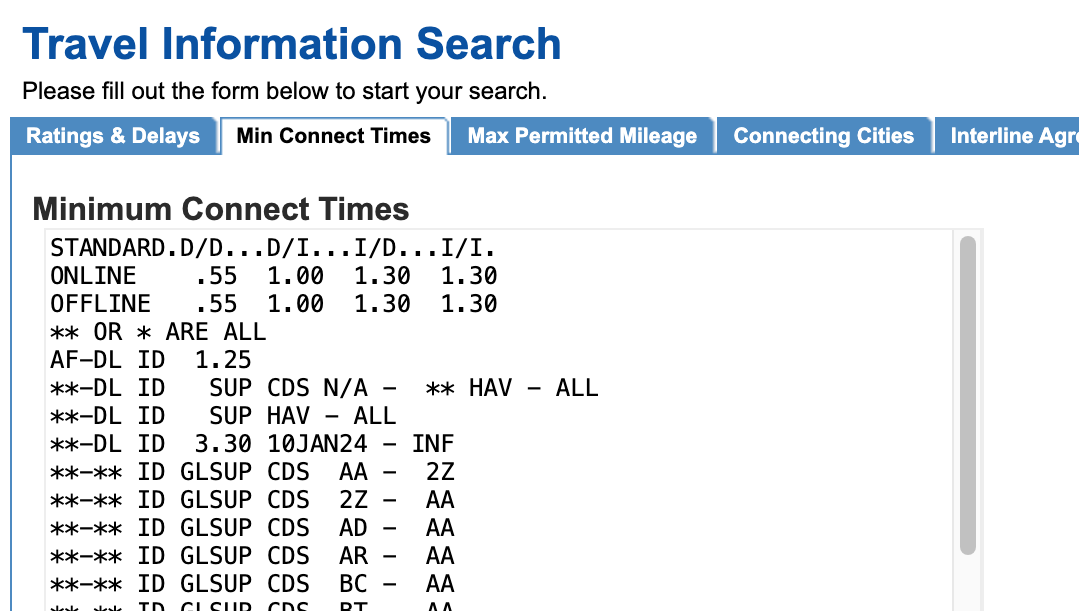
Task: Click the ** OR * ARE ALL line
Action: click(158, 331)
